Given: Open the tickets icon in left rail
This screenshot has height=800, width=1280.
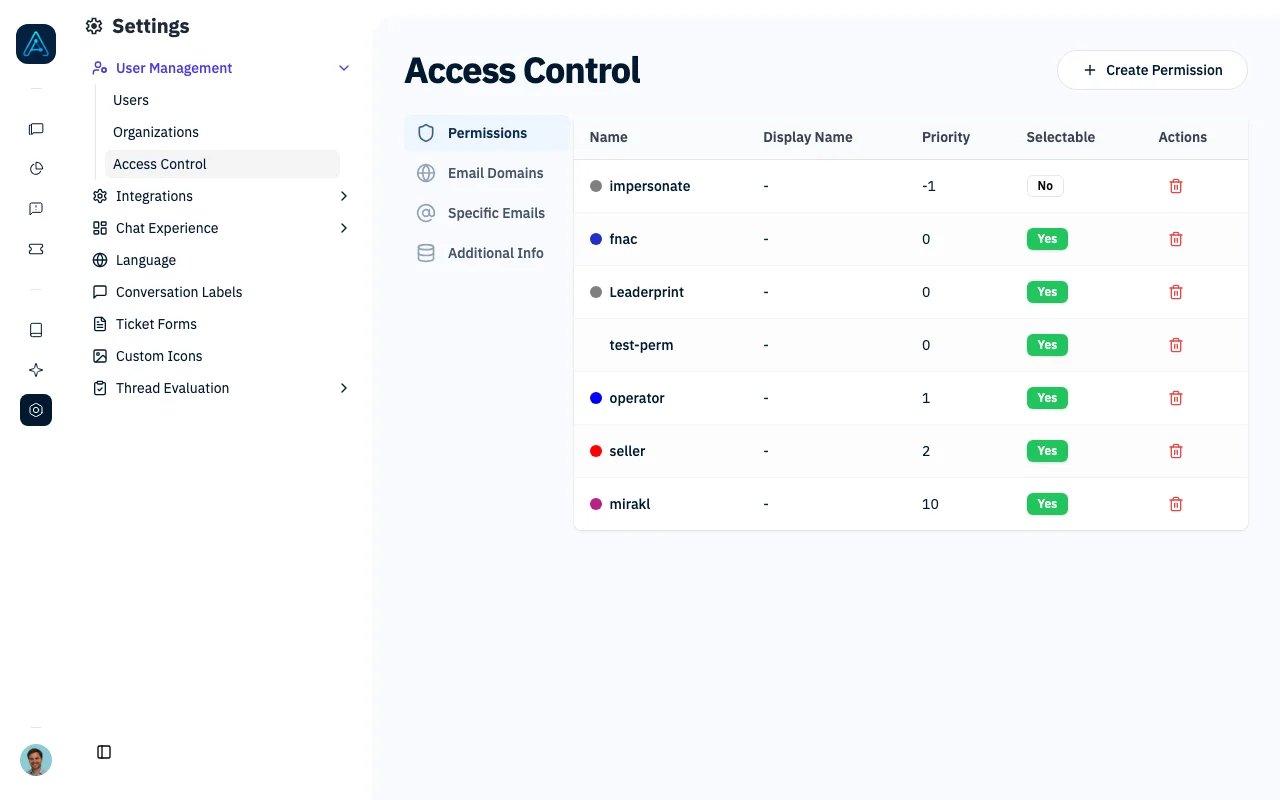Looking at the screenshot, I should [x=36, y=249].
